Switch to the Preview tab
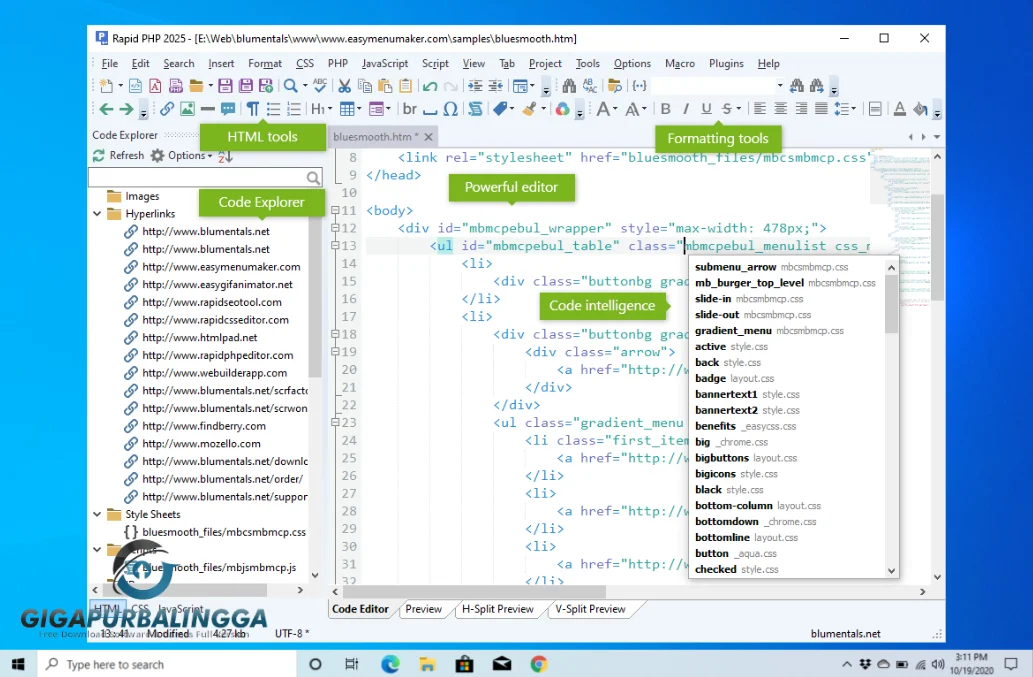Image resolution: width=1033 pixels, height=677 pixels. click(x=424, y=609)
